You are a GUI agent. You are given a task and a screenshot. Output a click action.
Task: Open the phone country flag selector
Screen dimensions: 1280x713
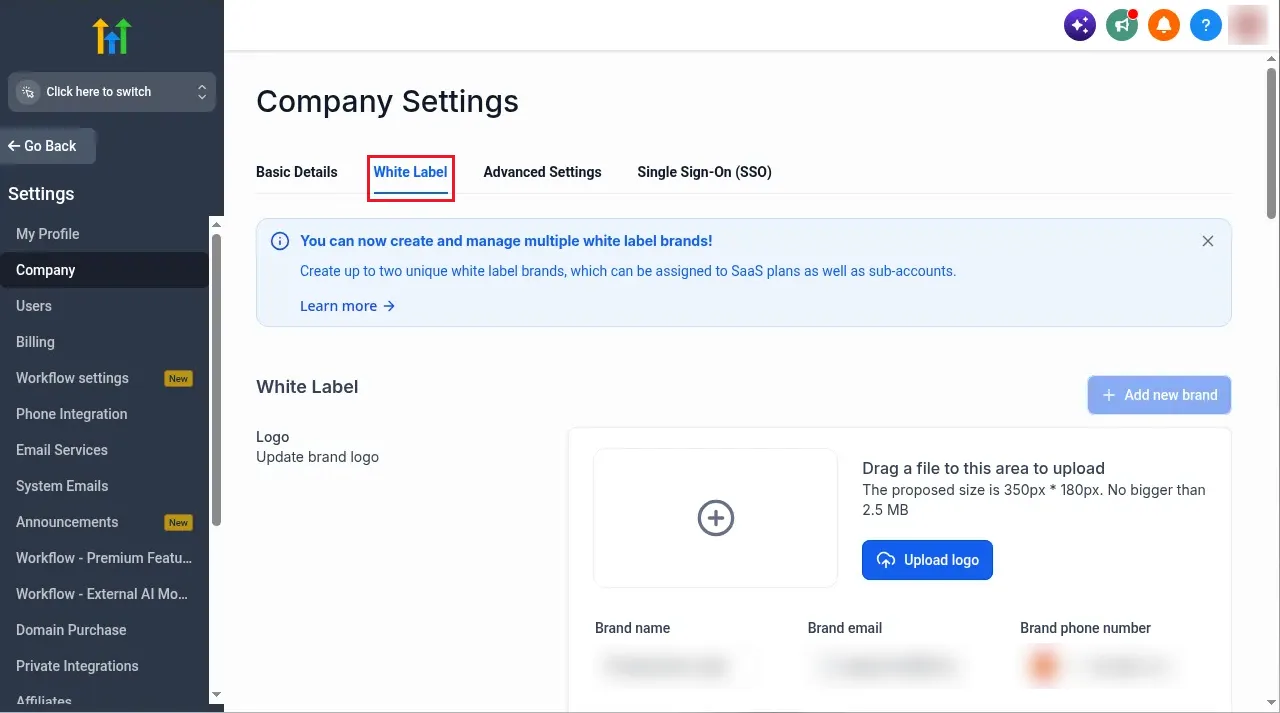click(x=1044, y=666)
